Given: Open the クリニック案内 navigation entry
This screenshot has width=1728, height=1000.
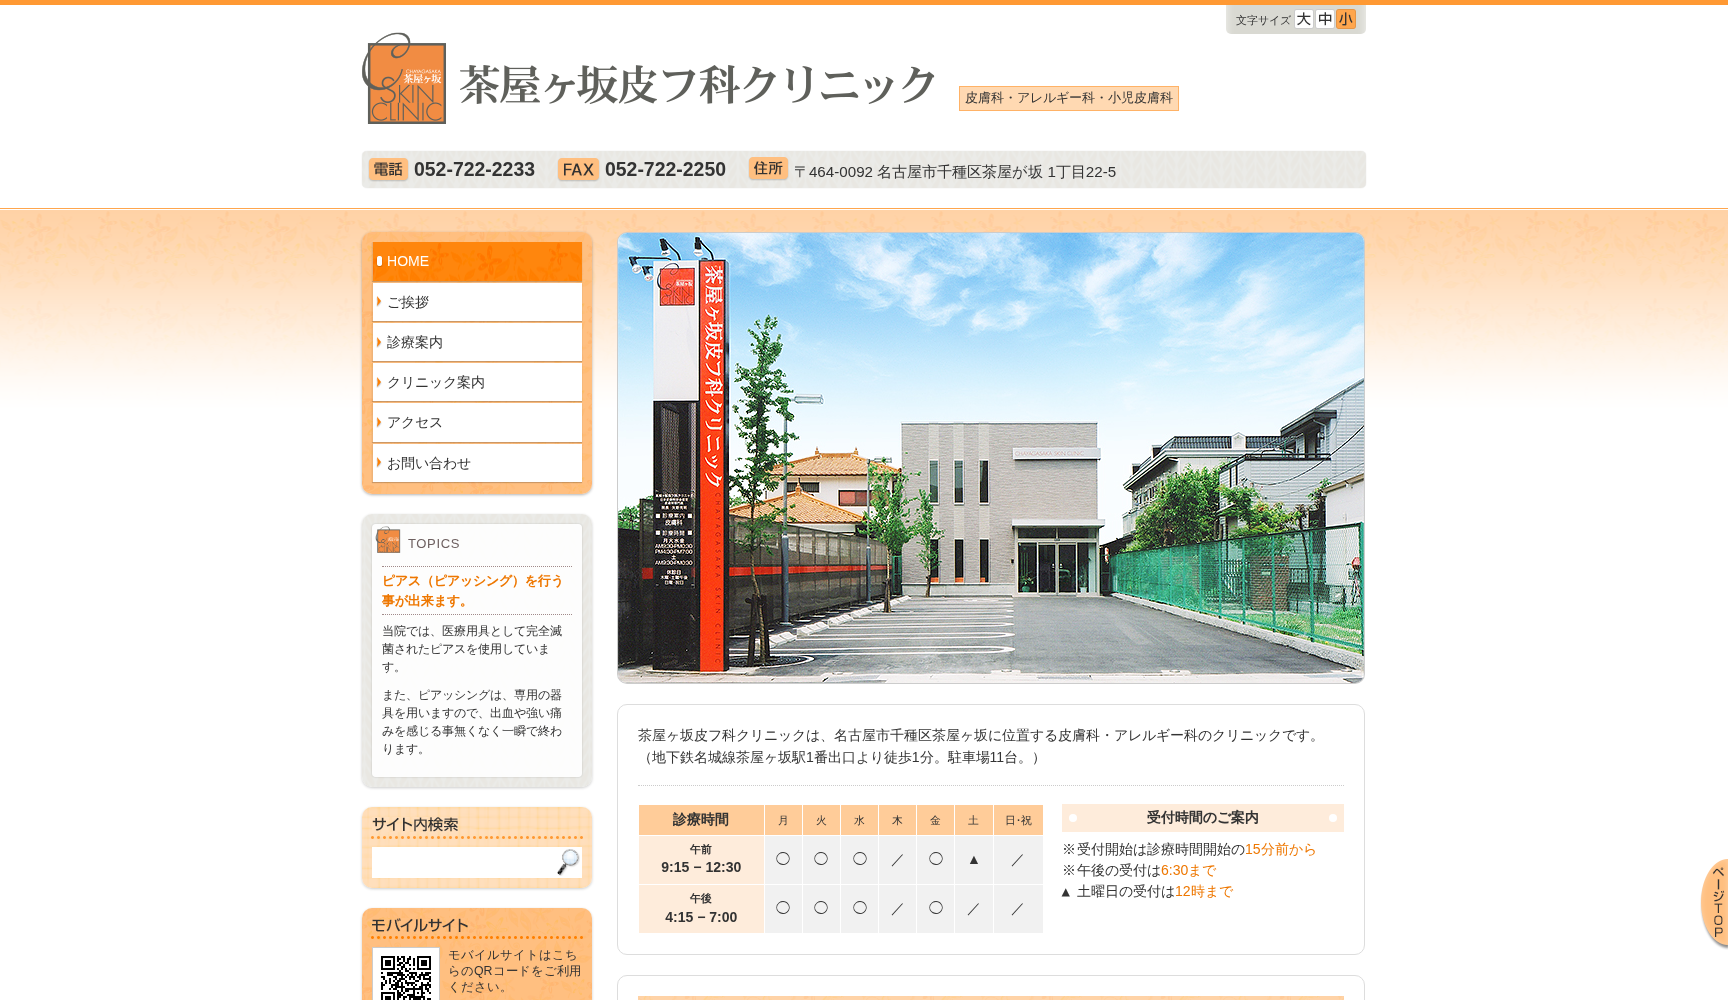Looking at the screenshot, I should coord(434,381).
